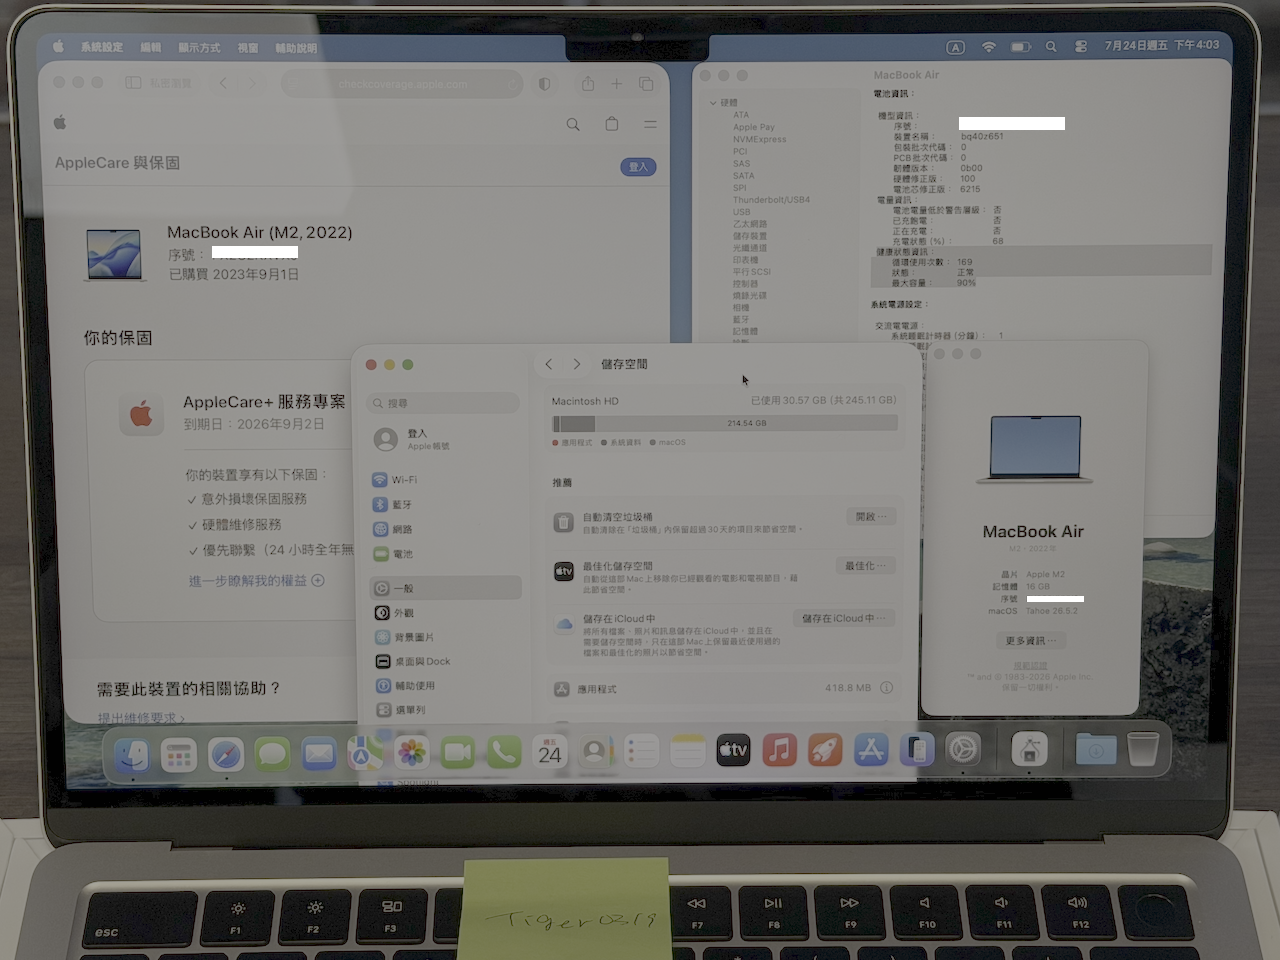The width and height of the screenshot is (1280, 960).
Task: Open the green Phone app in the Dock
Action: coord(504,753)
